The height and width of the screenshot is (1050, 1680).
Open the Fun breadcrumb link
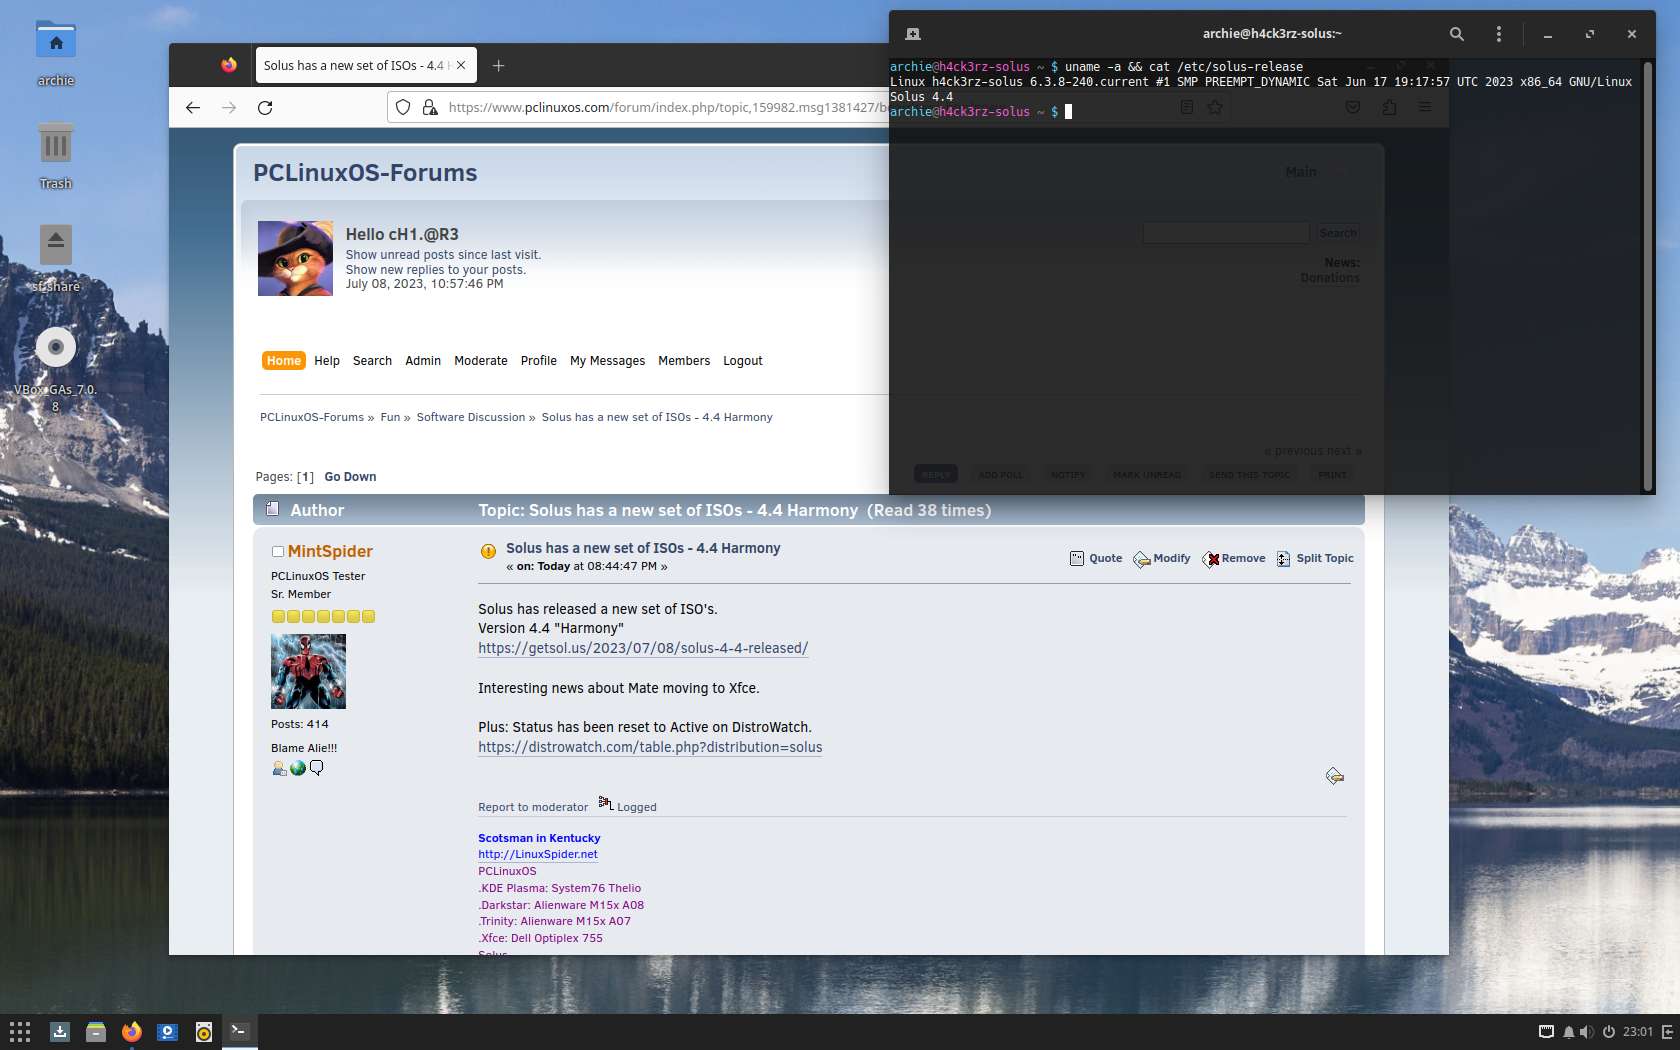(x=390, y=417)
